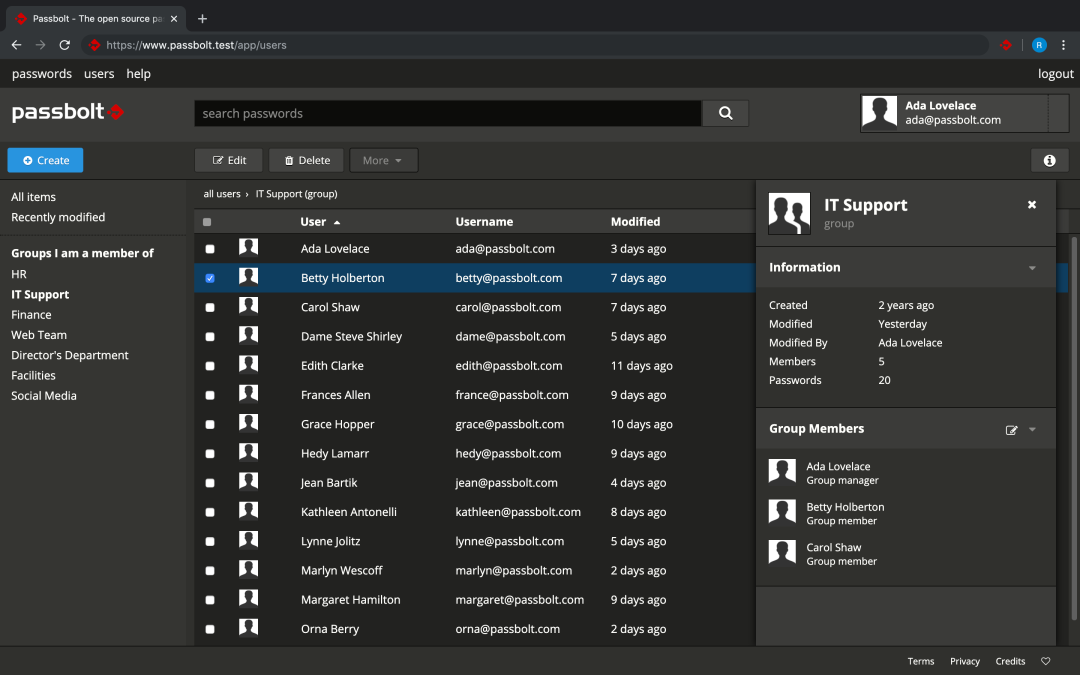Viewport: 1080px width, 675px height.
Task: Click the Create button
Action: [x=45, y=160]
